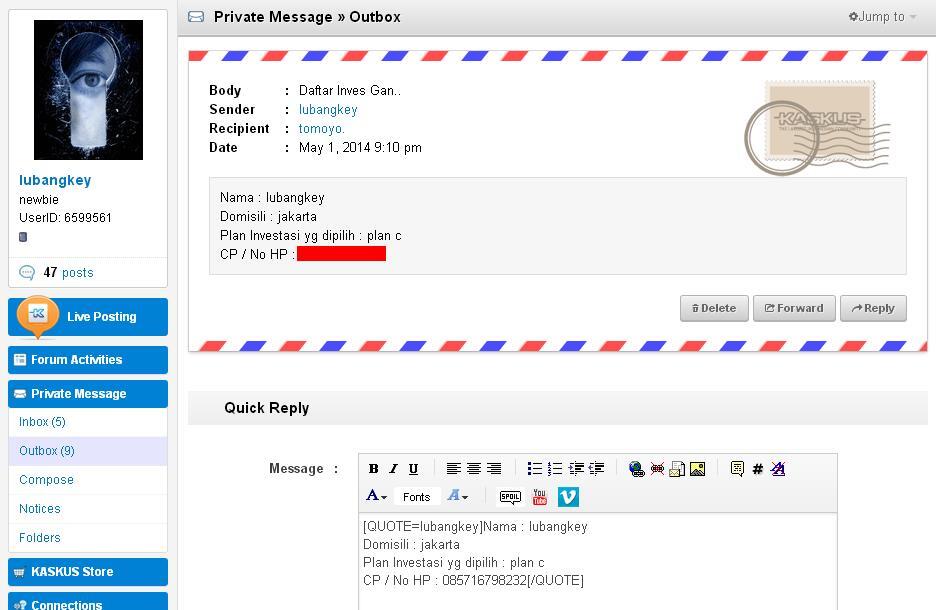936x610 pixels.
Task: Open Forum Activities section
Action: (88, 360)
